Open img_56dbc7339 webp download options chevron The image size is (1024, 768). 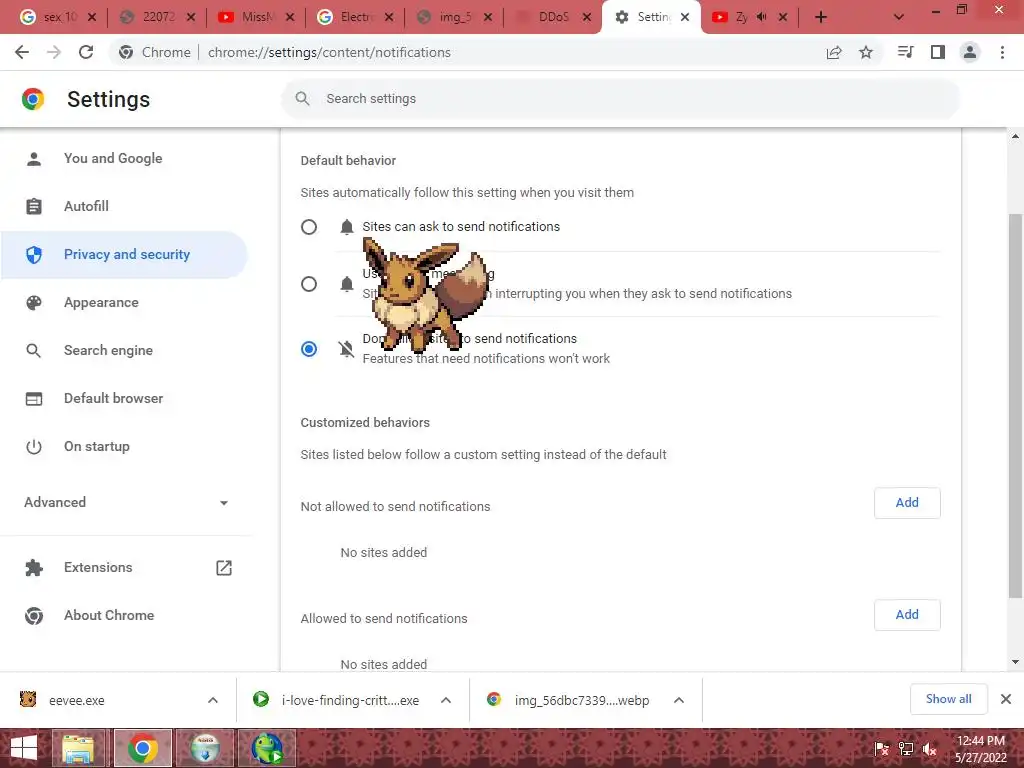click(x=679, y=700)
